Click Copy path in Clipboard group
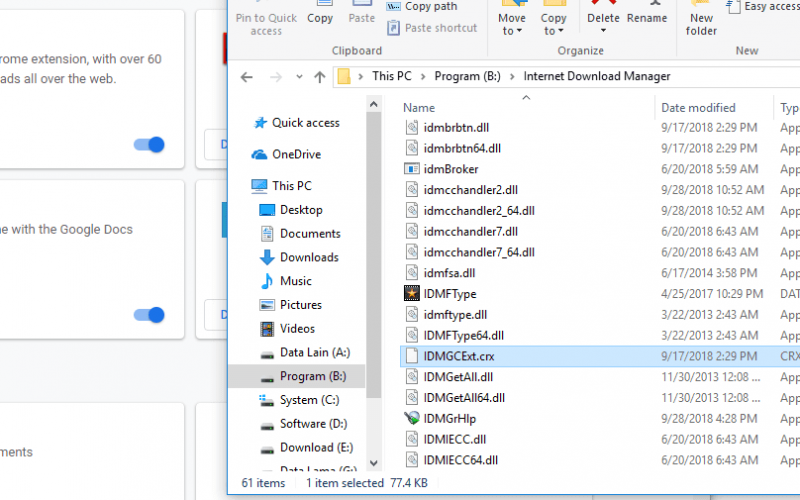 (422, 7)
